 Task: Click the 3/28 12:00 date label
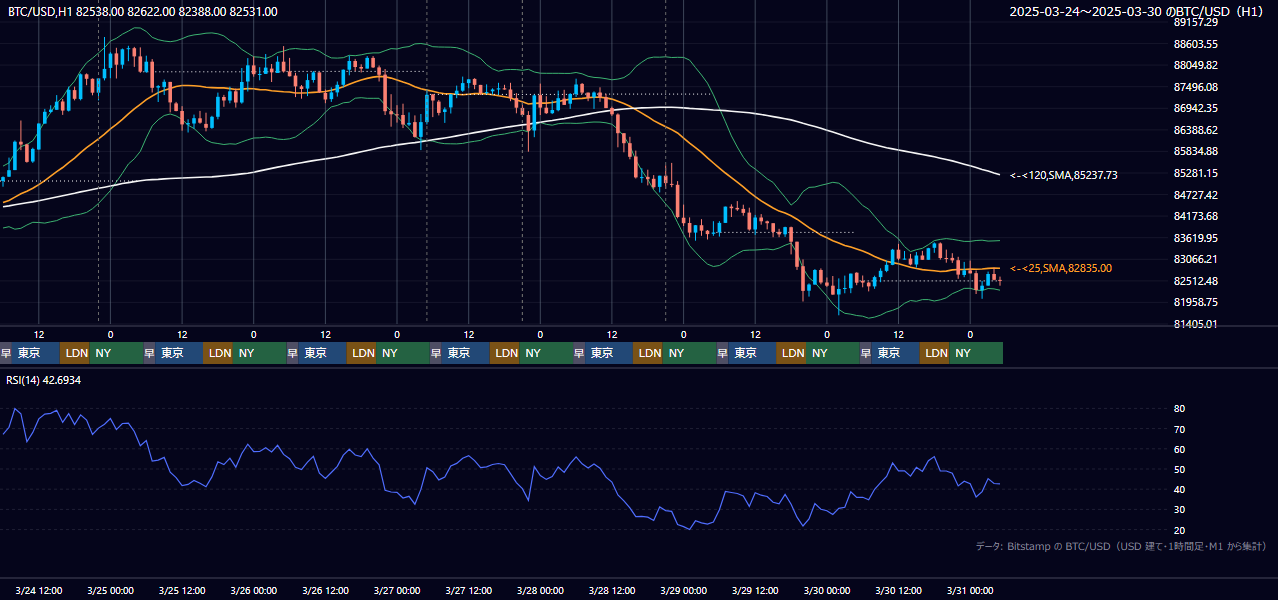point(612,590)
